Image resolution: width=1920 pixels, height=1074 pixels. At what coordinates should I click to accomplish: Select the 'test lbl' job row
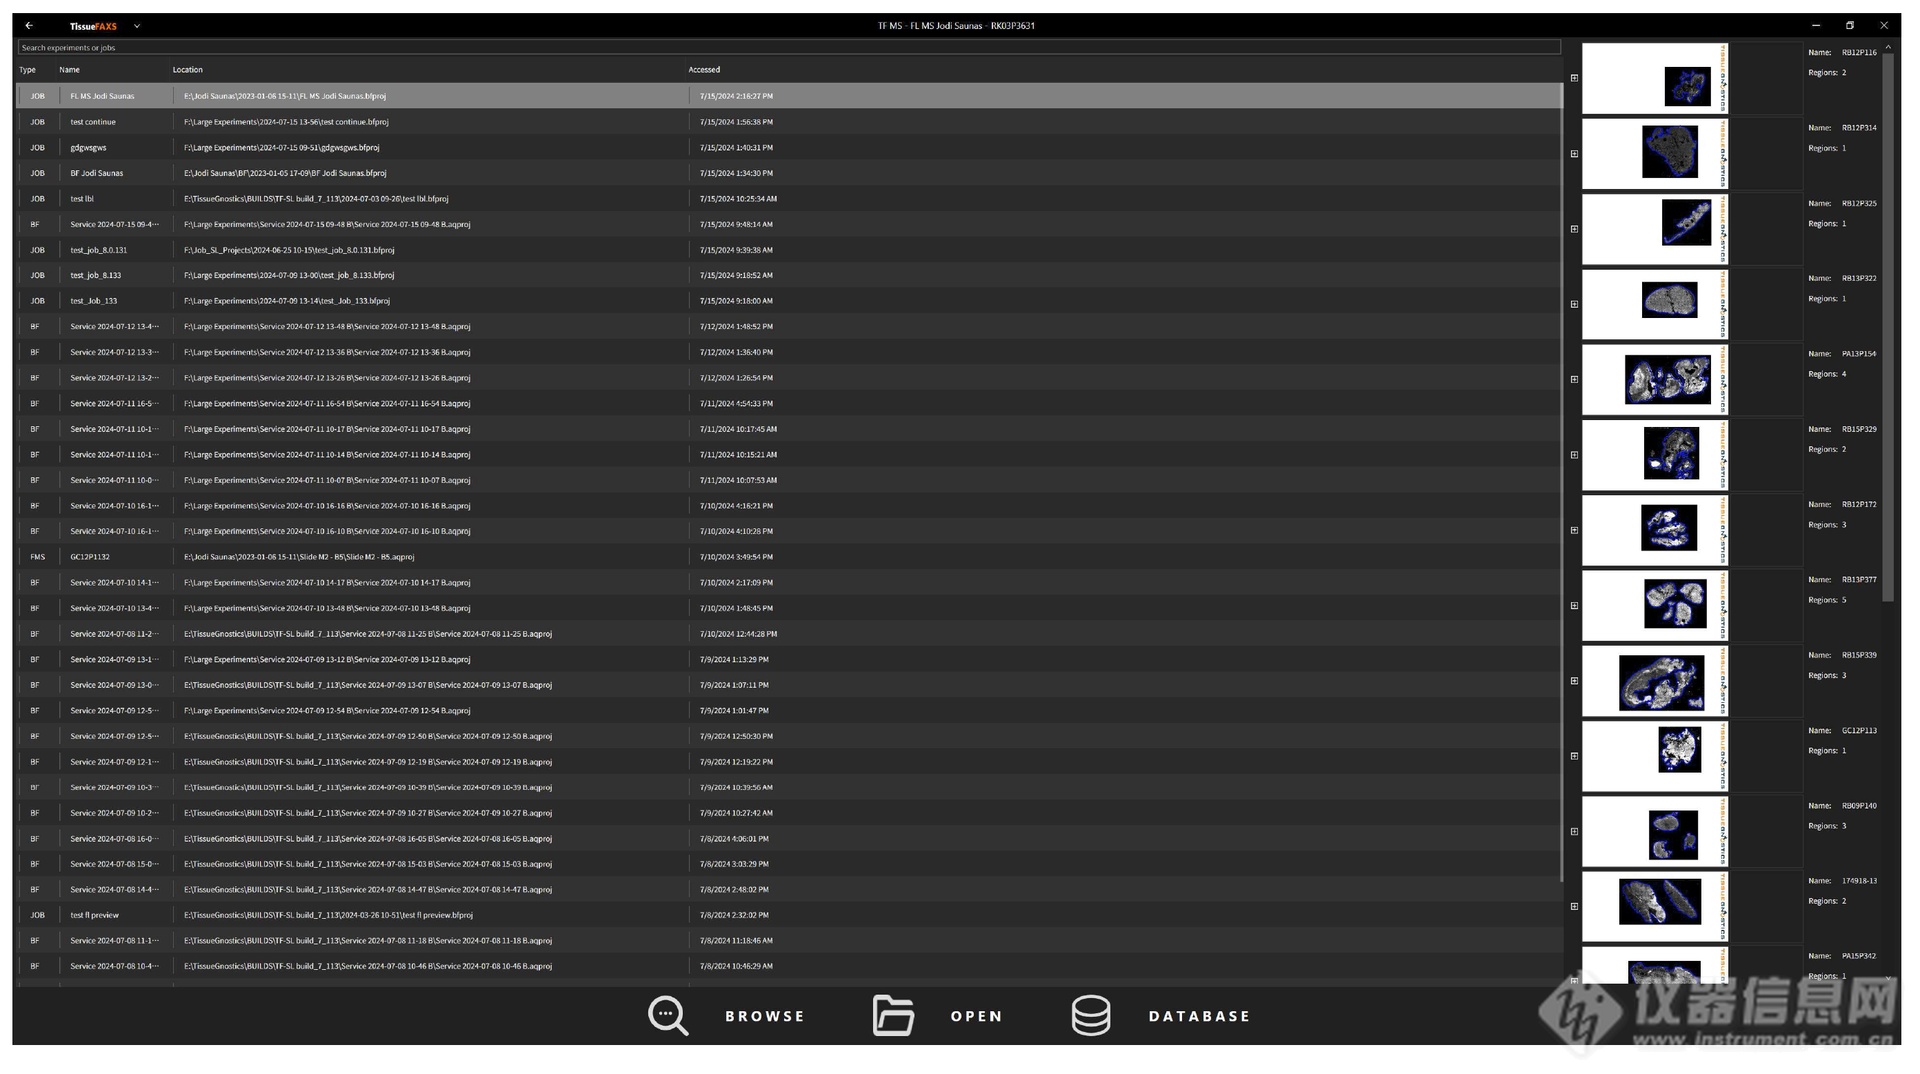[x=789, y=198]
